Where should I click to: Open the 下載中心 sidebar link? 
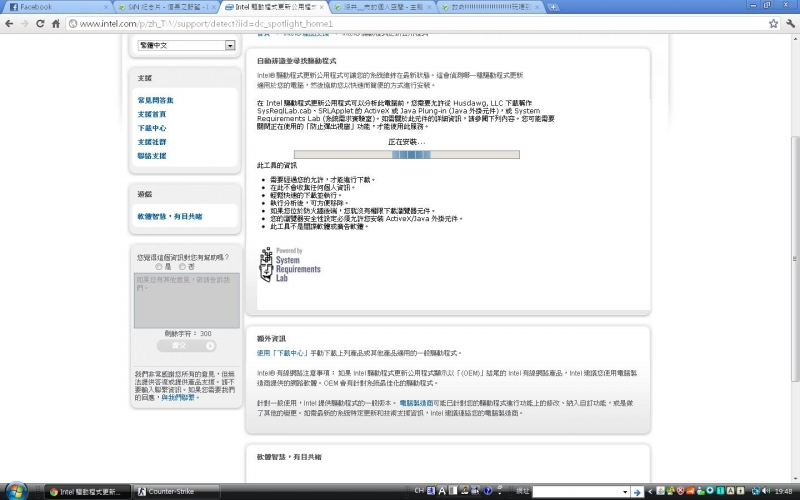tap(152, 128)
